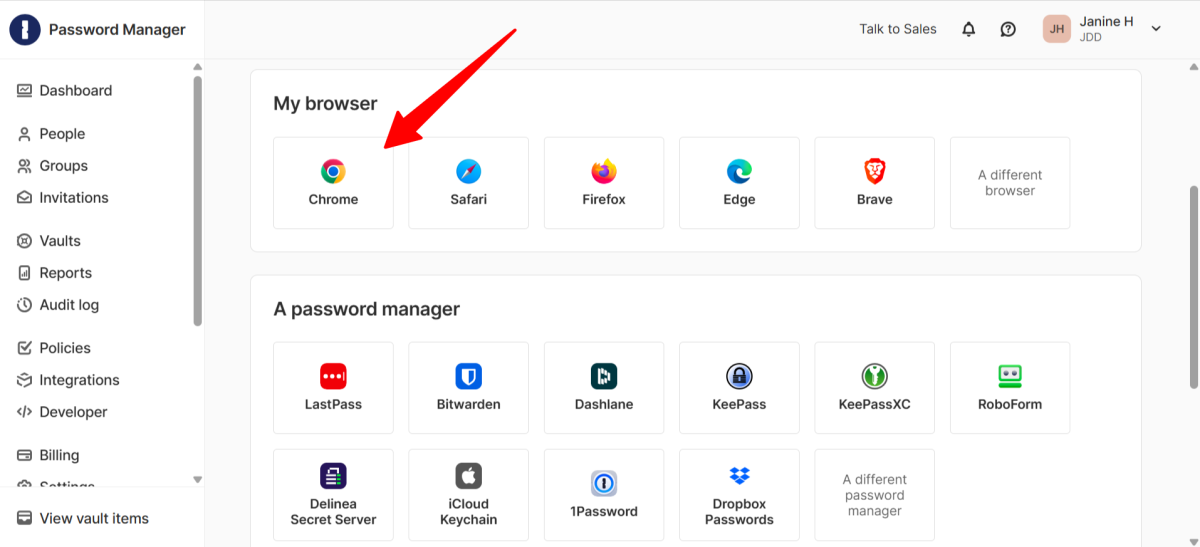This screenshot has width=1200, height=547.
Task: Click the Chrome label text
Action: click(x=333, y=199)
